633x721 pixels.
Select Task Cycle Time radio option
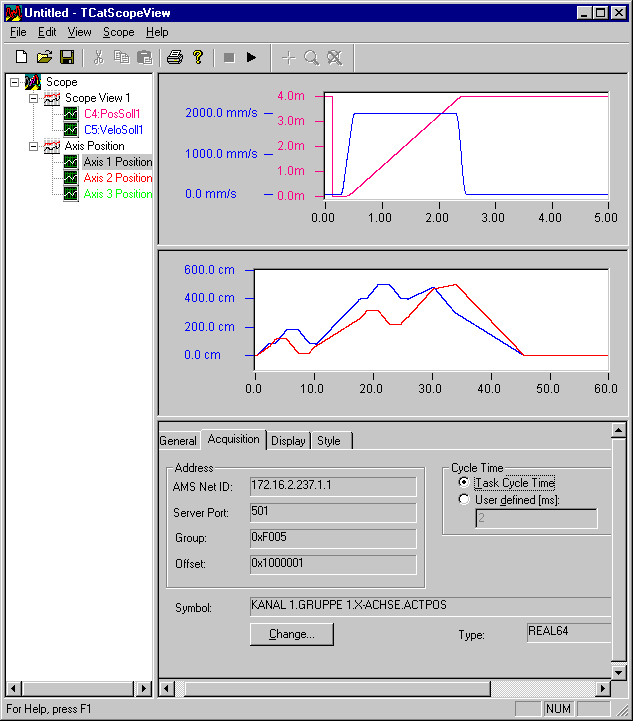pos(464,482)
